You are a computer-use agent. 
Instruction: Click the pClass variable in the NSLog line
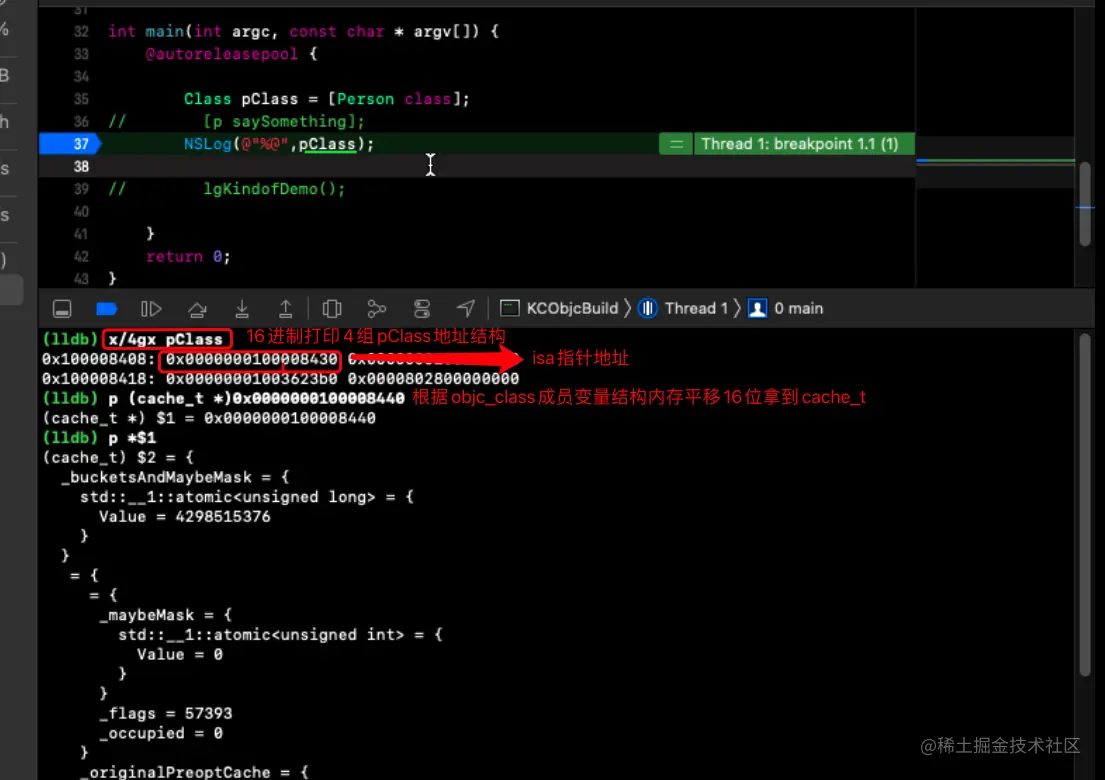[x=327, y=144]
